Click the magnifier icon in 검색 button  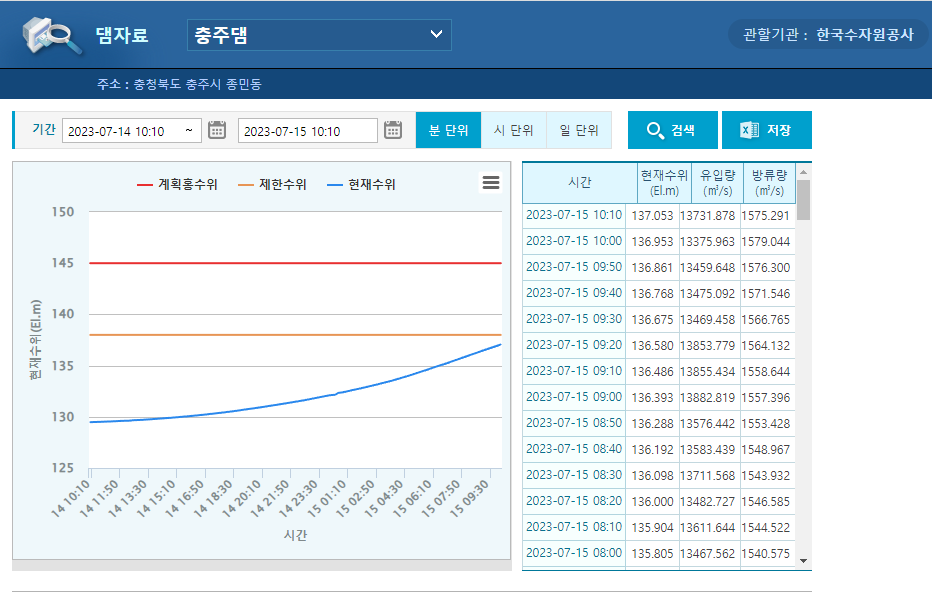click(655, 130)
